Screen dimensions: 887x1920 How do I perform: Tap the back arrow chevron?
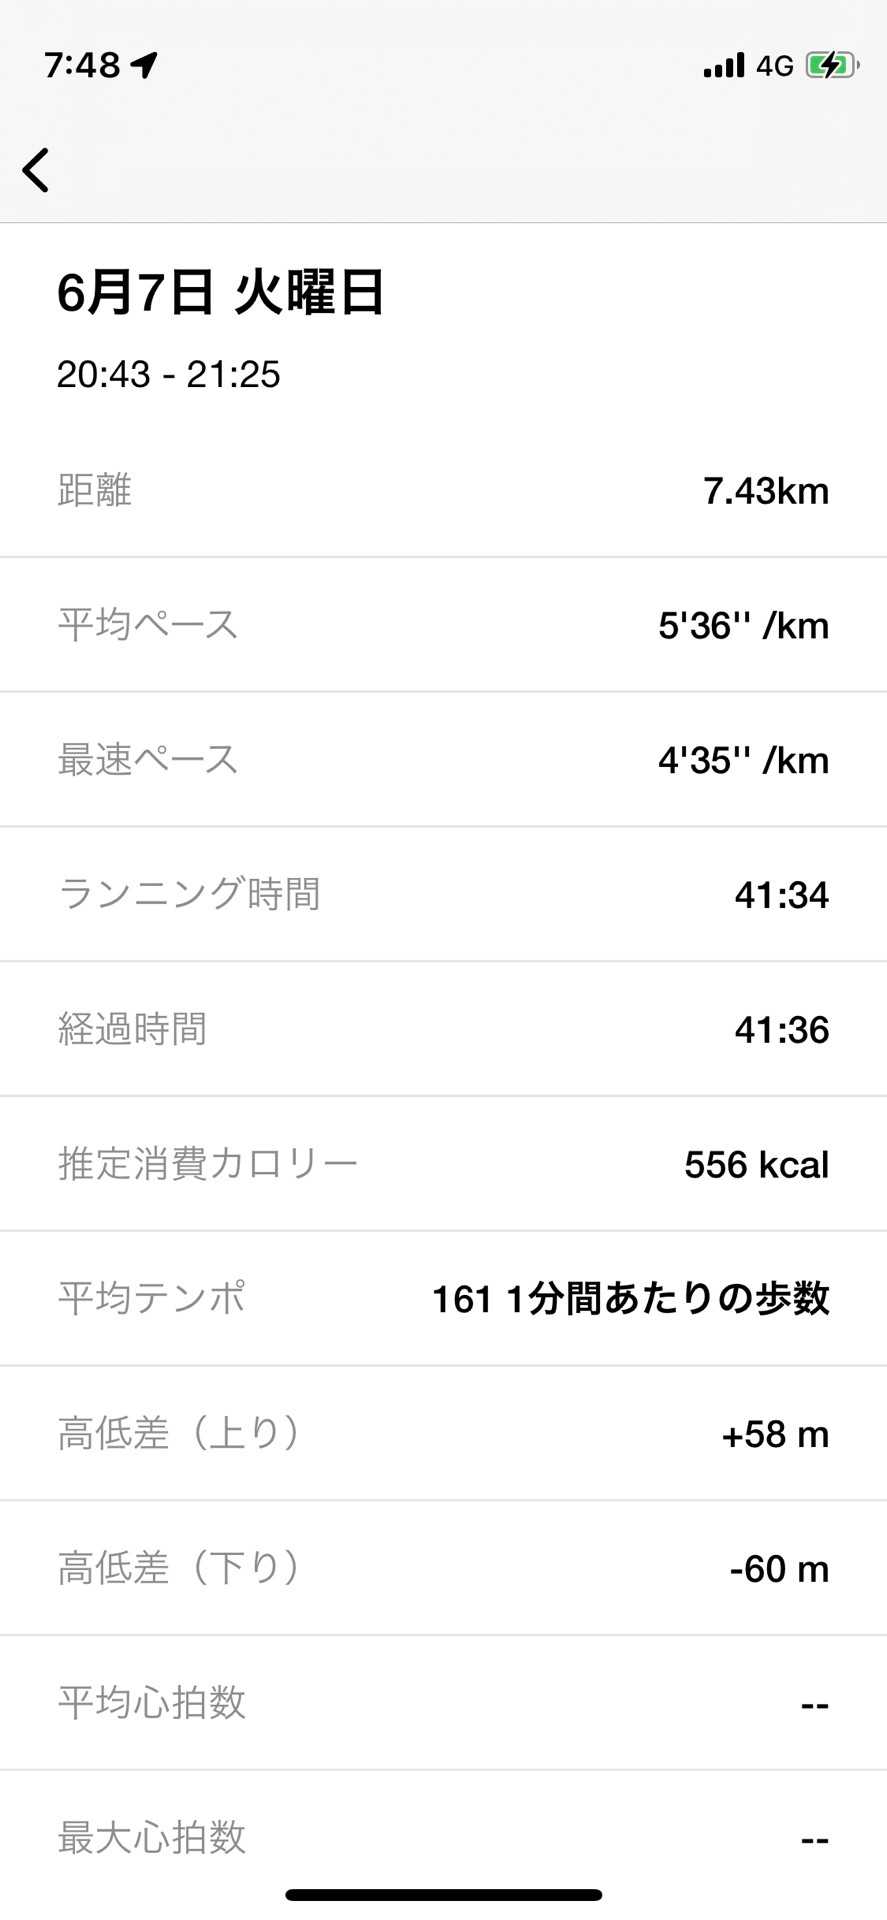[x=37, y=170]
